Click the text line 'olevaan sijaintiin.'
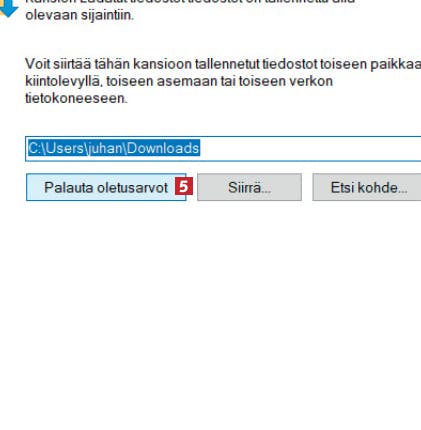 (x=80, y=15)
